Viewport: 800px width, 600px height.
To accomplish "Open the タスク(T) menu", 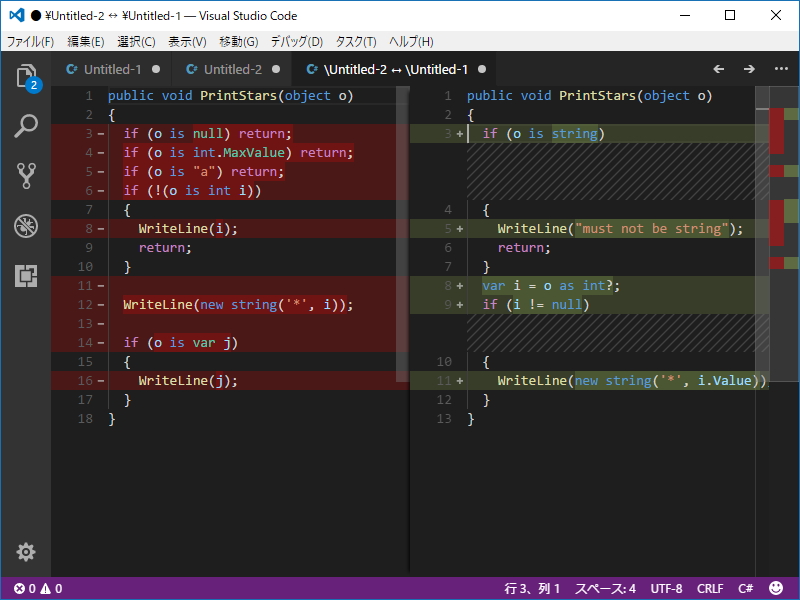I will [356, 41].
